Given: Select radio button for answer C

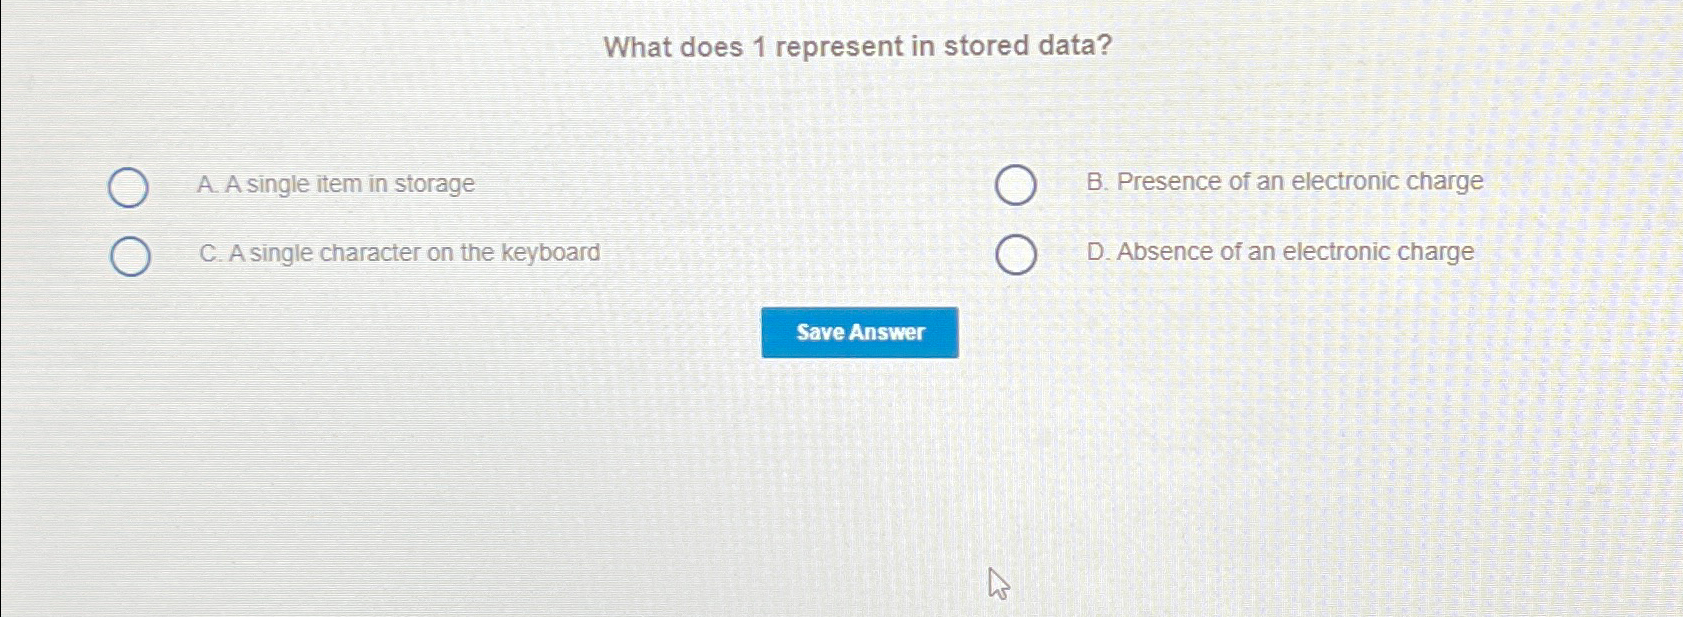Looking at the screenshot, I should click(x=128, y=254).
